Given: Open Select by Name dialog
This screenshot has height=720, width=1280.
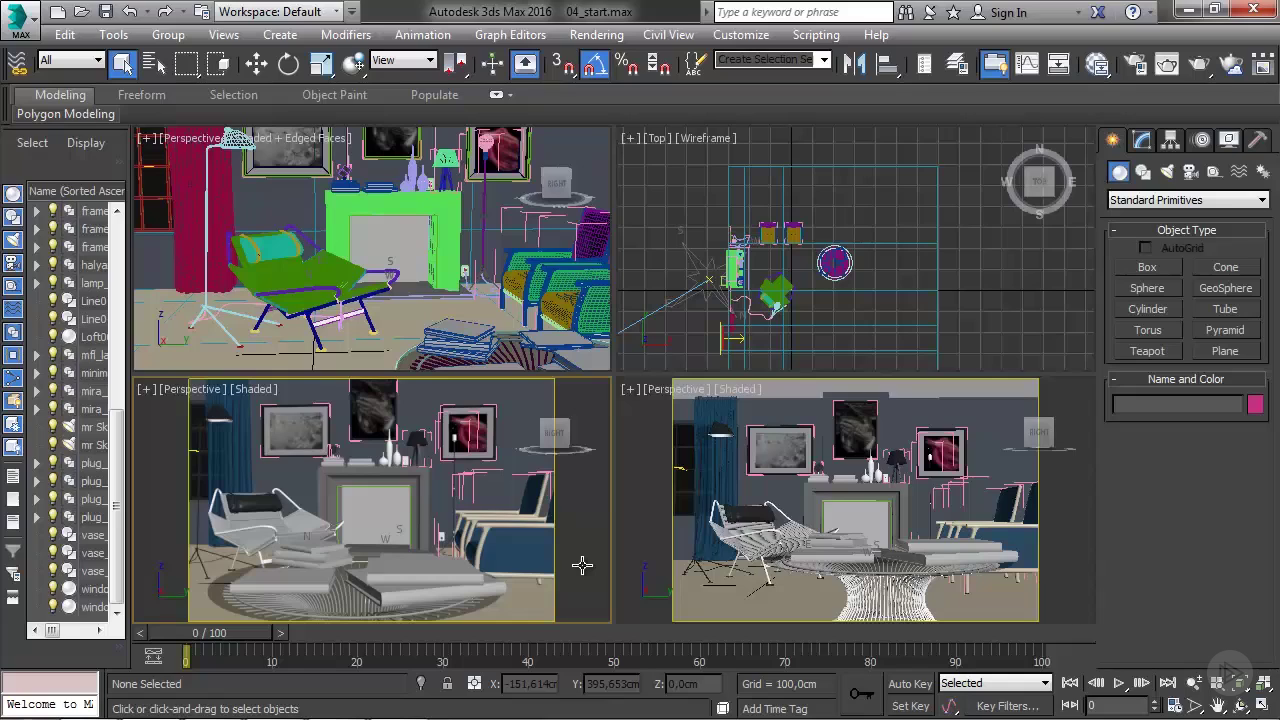Looking at the screenshot, I should click(x=154, y=63).
